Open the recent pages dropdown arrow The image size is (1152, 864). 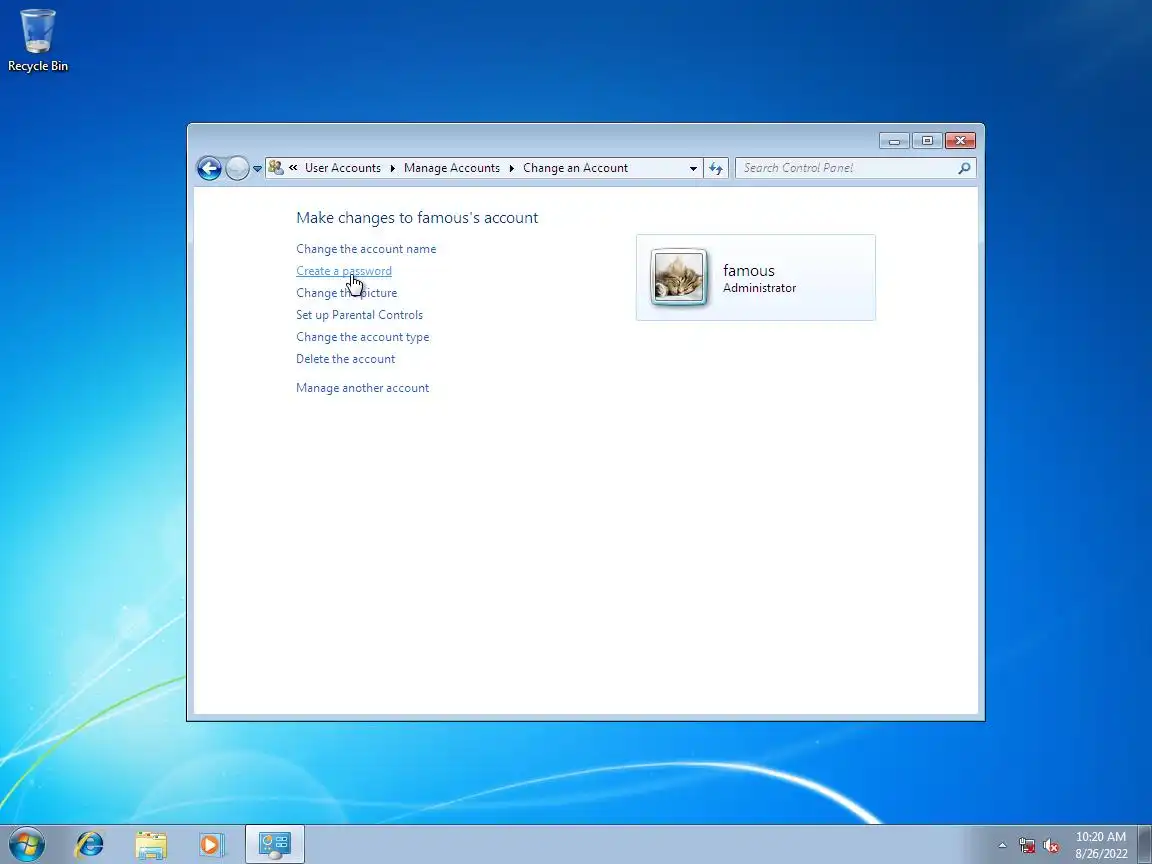click(257, 169)
